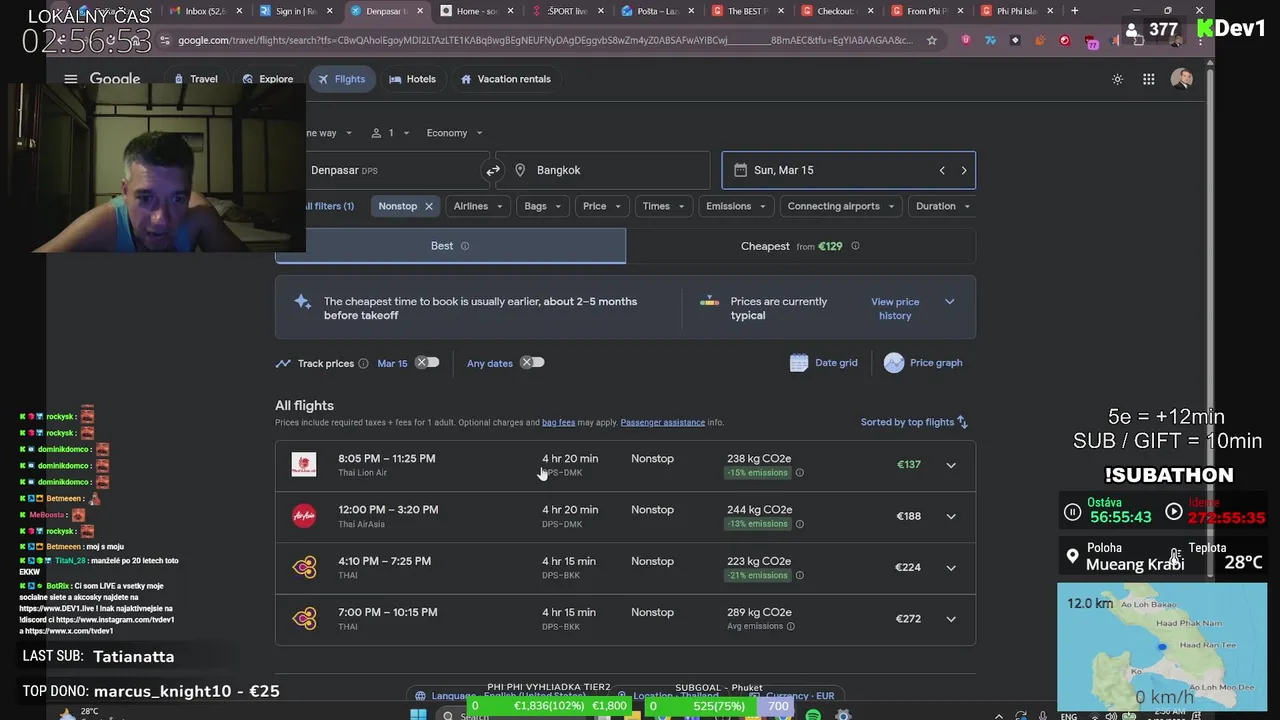Image resolution: width=1280 pixels, height=720 pixels.
Task: Click the Bangkok destination field
Action: (602, 170)
